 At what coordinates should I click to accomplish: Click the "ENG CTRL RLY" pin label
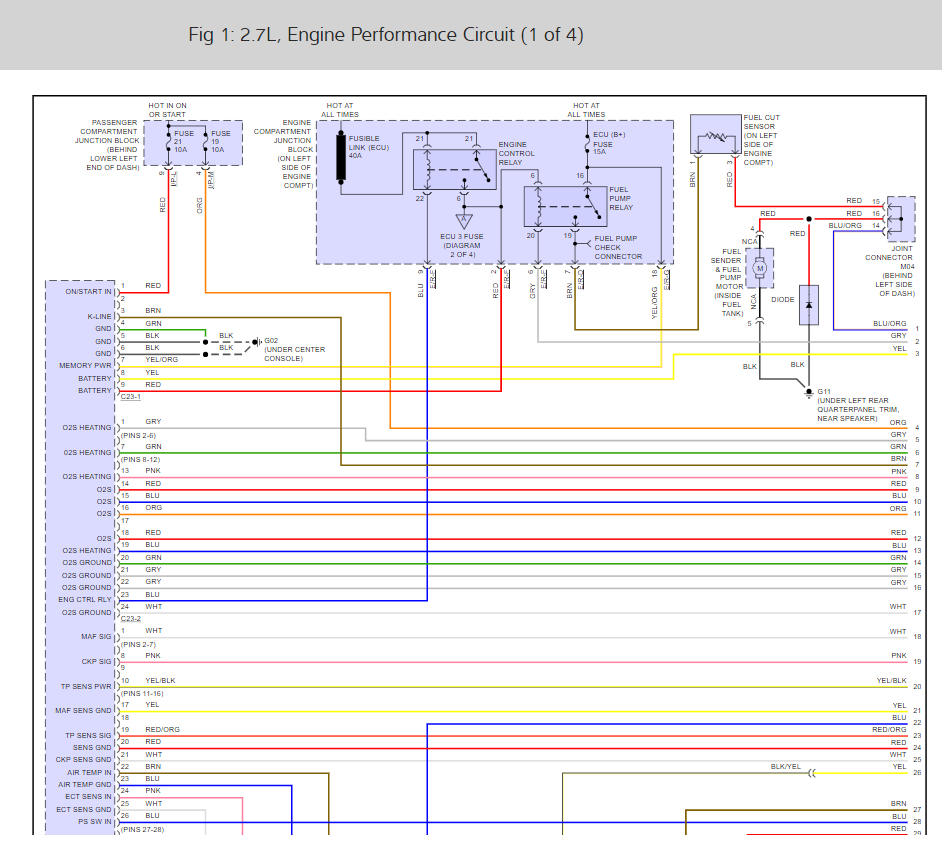pos(87,599)
